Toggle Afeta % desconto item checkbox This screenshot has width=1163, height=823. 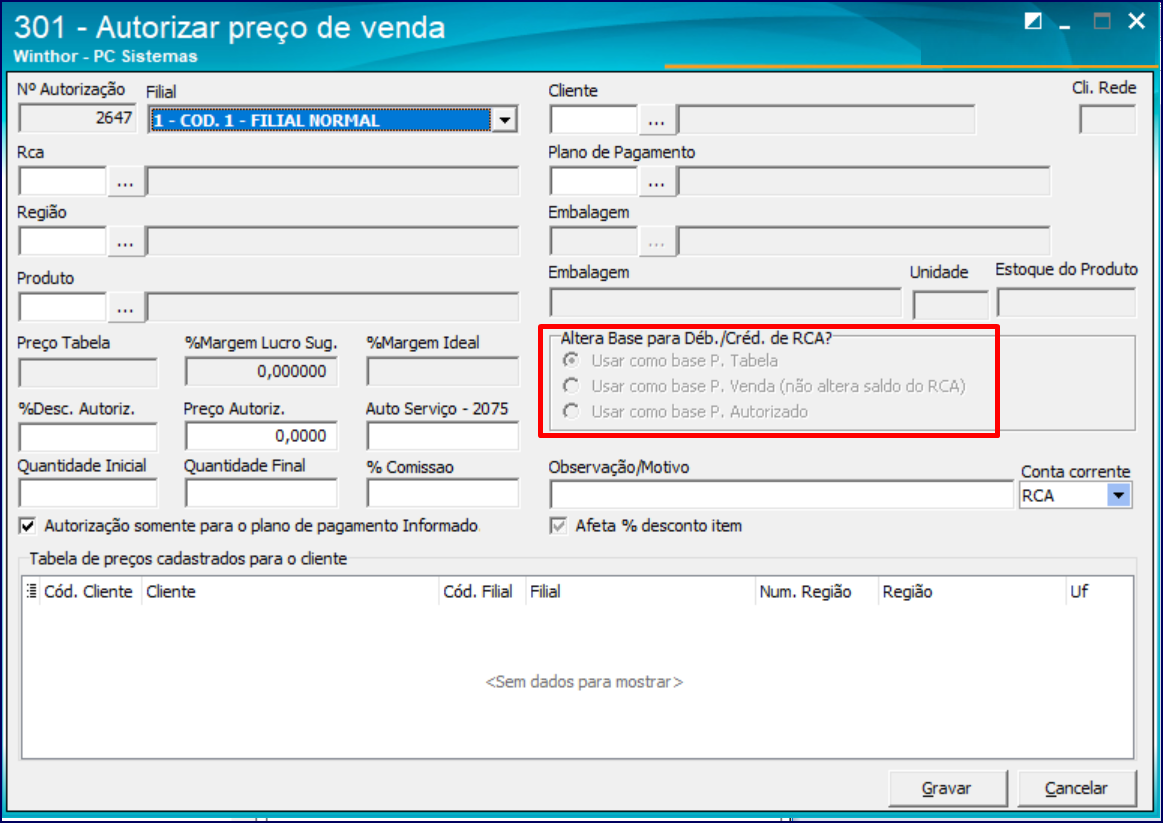tap(558, 526)
